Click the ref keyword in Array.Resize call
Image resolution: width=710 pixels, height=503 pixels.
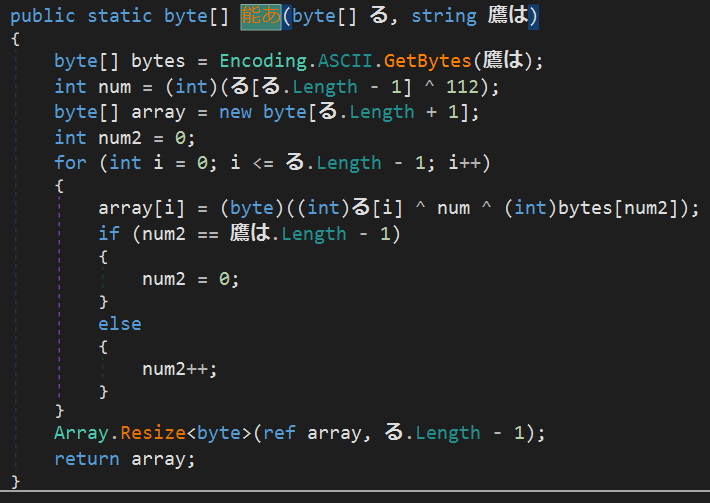tap(280, 433)
